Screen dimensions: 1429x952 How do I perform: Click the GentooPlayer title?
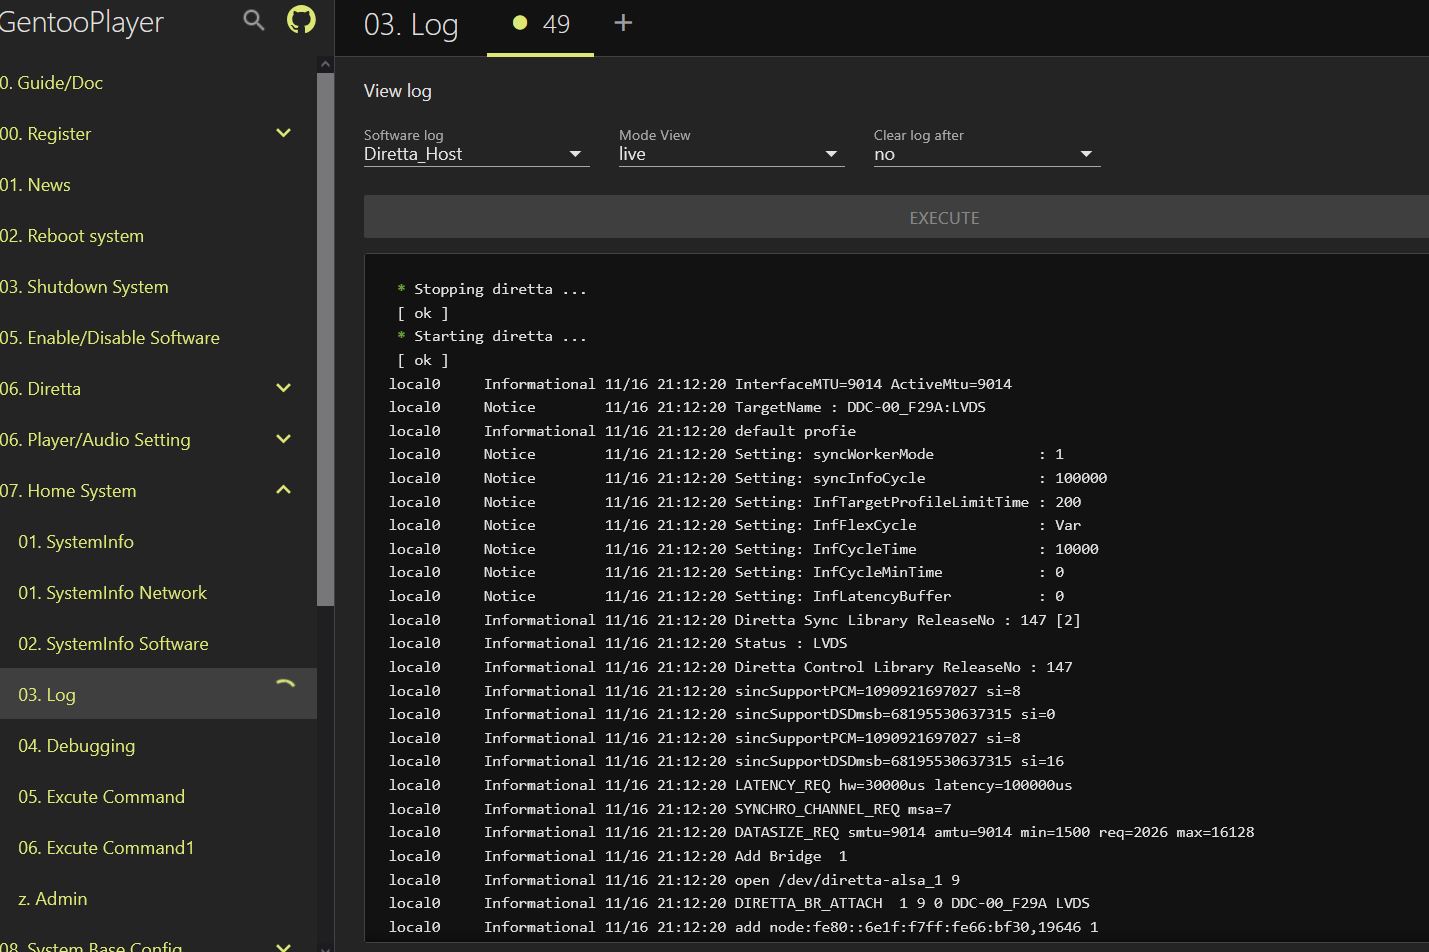(x=82, y=22)
